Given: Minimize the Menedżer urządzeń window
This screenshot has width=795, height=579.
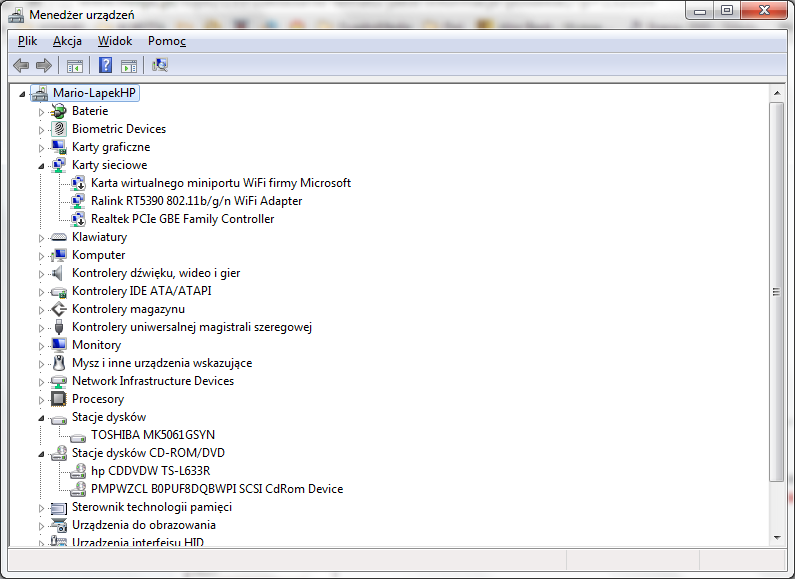Looking at the screenshot, I should 700,11.
